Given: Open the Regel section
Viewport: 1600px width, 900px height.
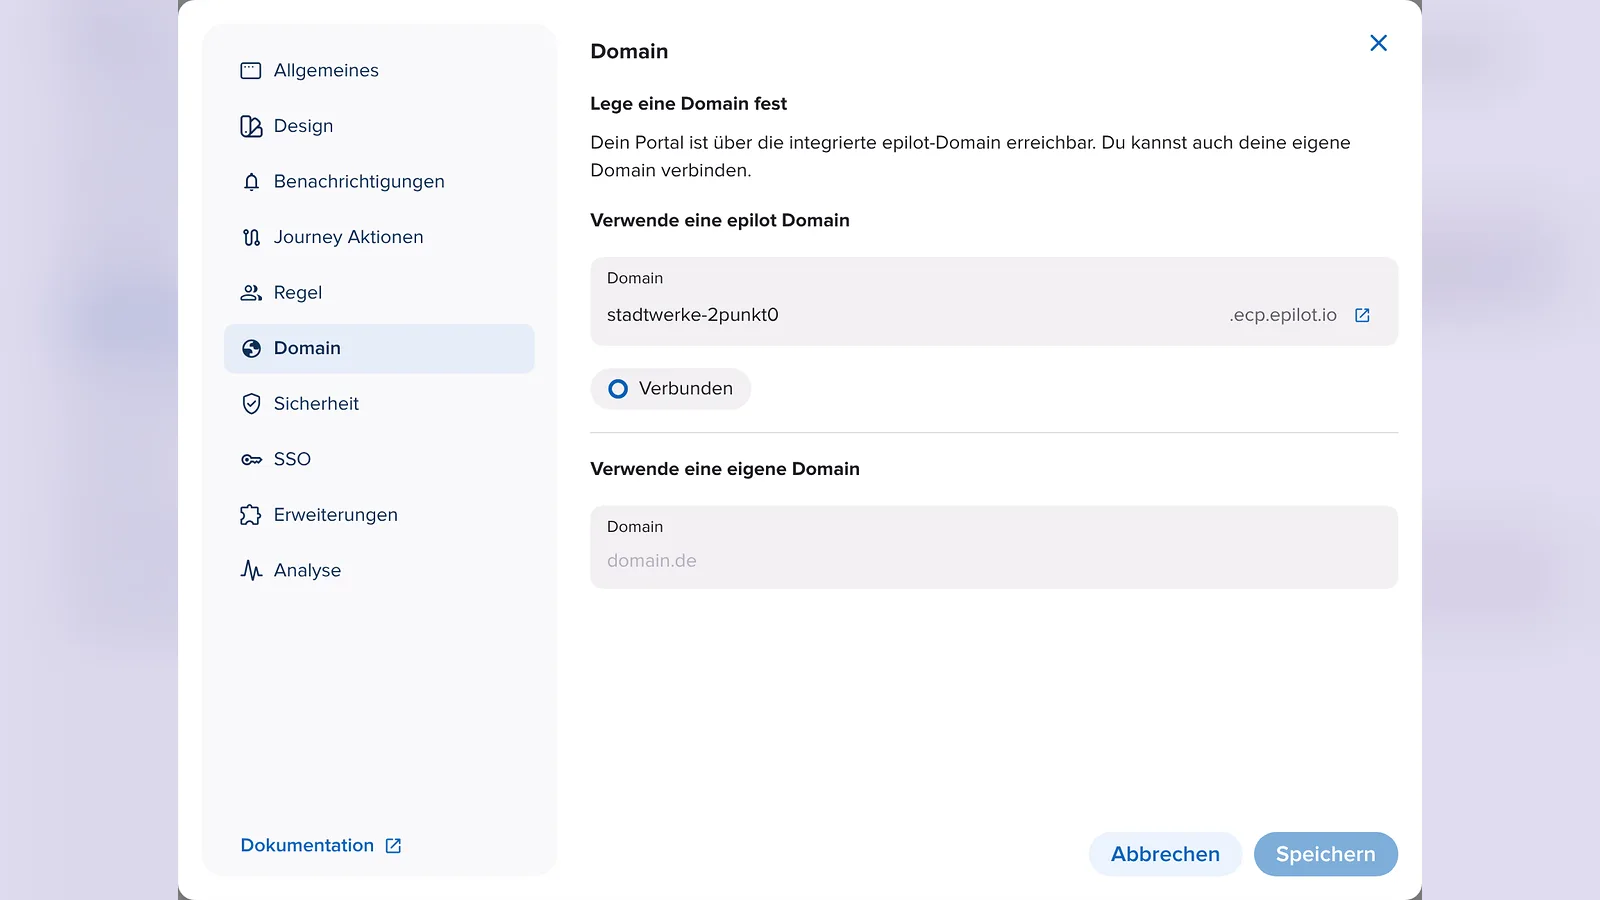Looking at the screenshot, I should pos(379,293).
